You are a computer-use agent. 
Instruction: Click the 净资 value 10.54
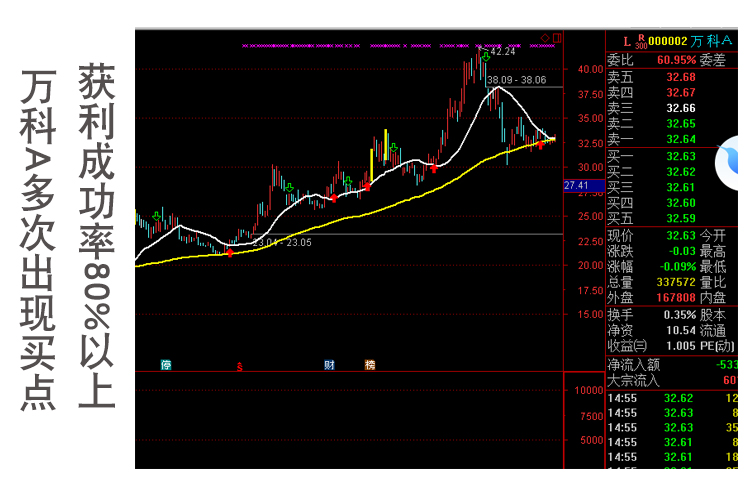681,330
